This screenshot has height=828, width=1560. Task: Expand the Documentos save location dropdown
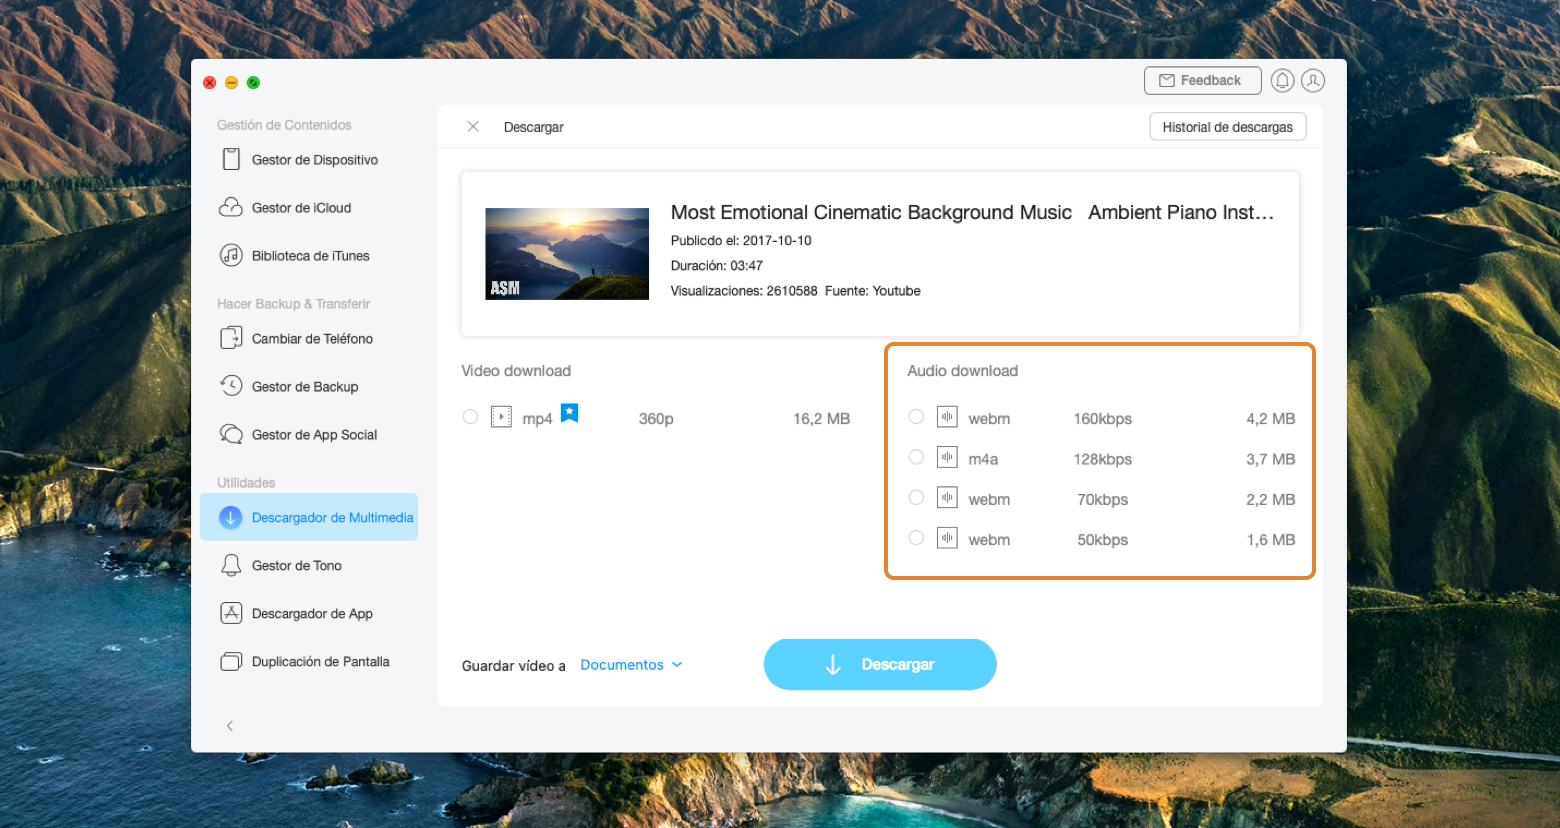(631, 665)
